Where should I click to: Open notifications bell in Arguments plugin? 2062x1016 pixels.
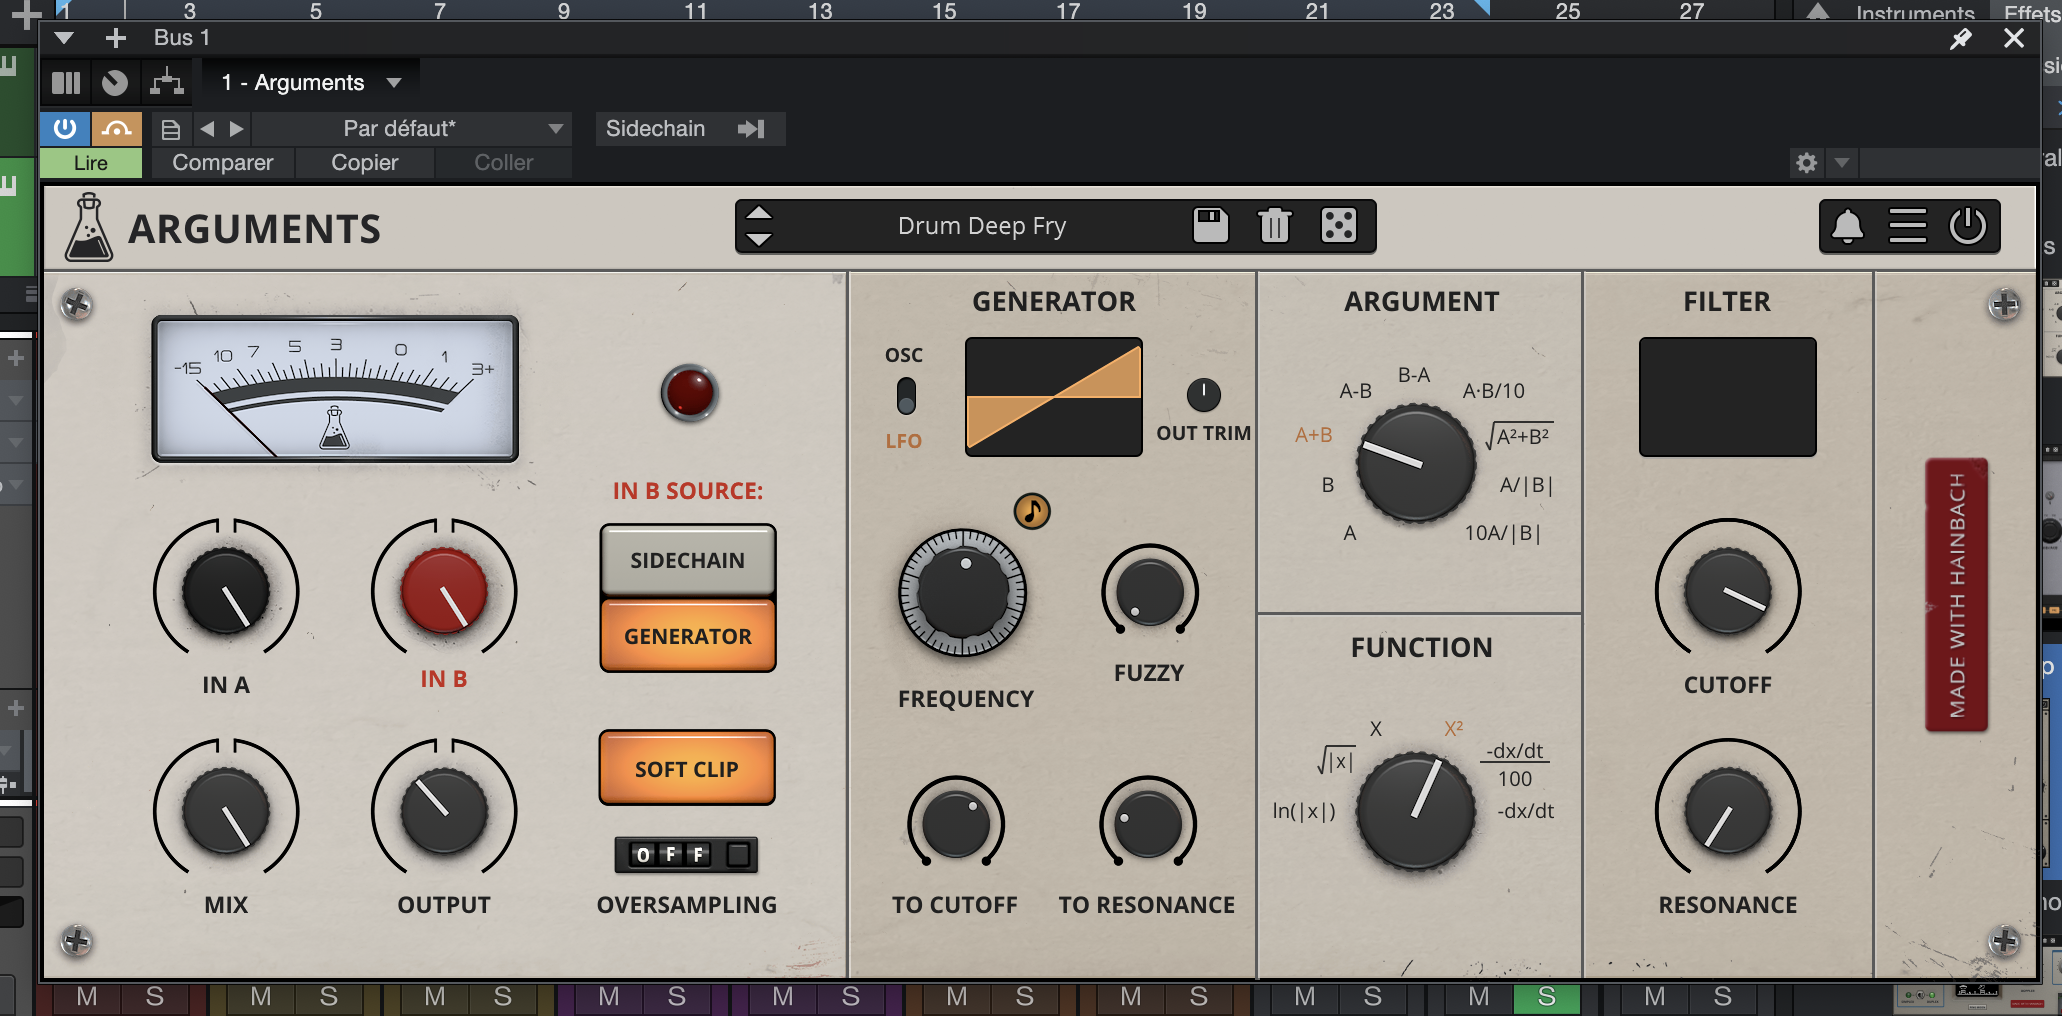pyautogui.click(x=1848, y=226)
